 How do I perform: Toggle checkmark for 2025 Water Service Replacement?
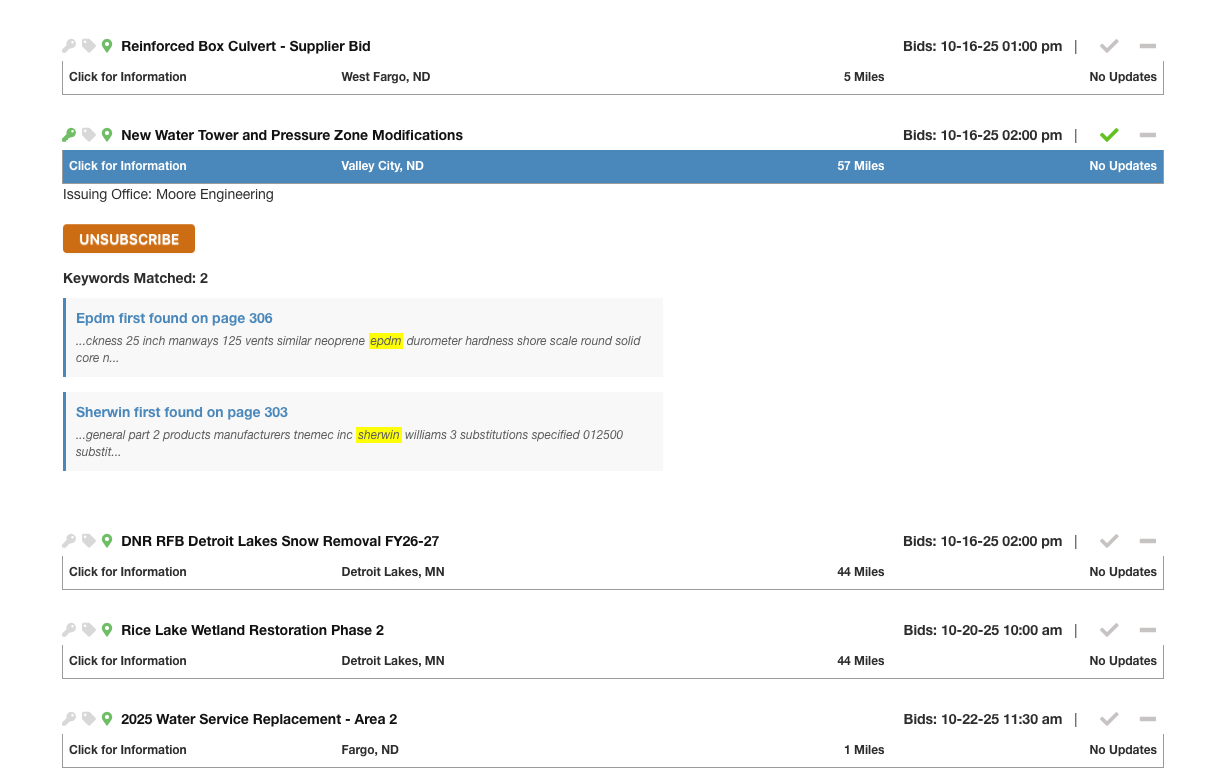(1108, 719)
